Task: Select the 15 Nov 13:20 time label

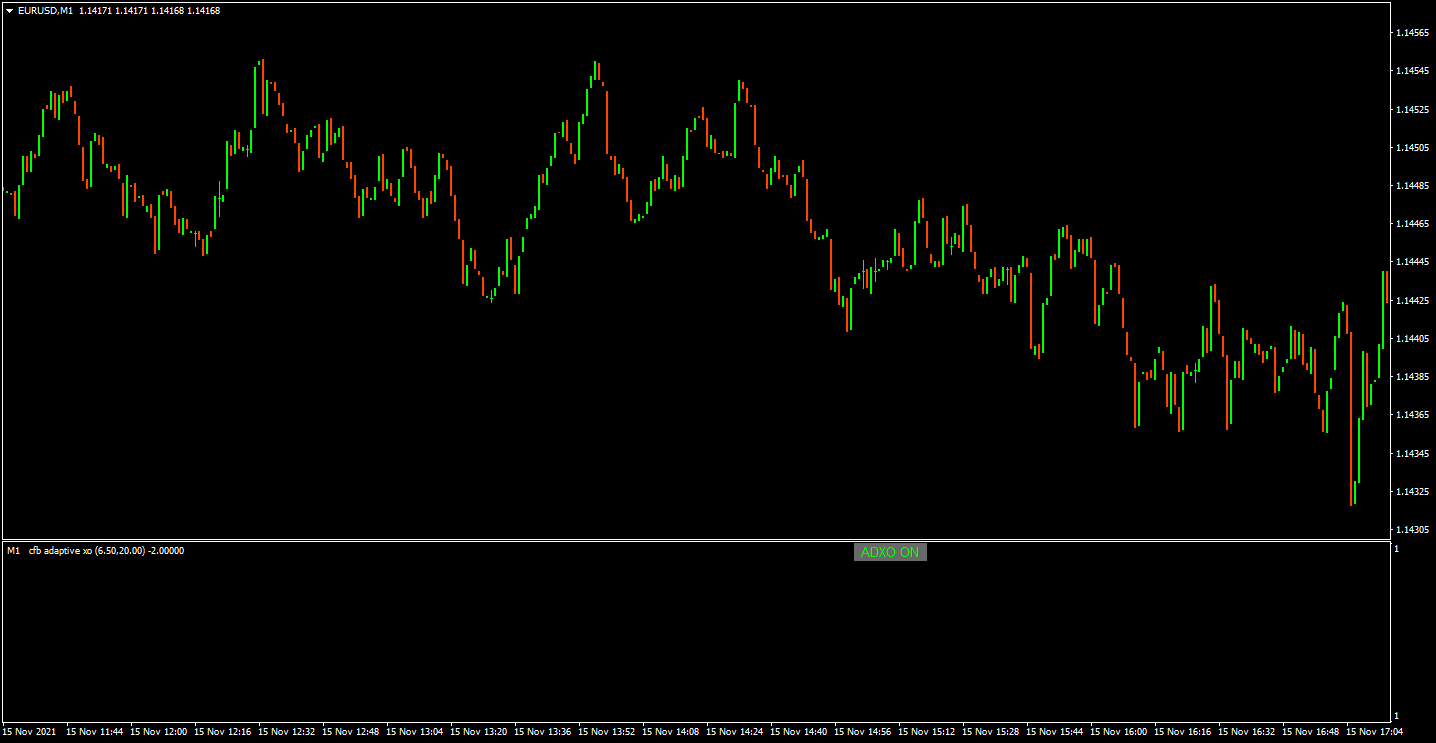Action: [479, 732]
